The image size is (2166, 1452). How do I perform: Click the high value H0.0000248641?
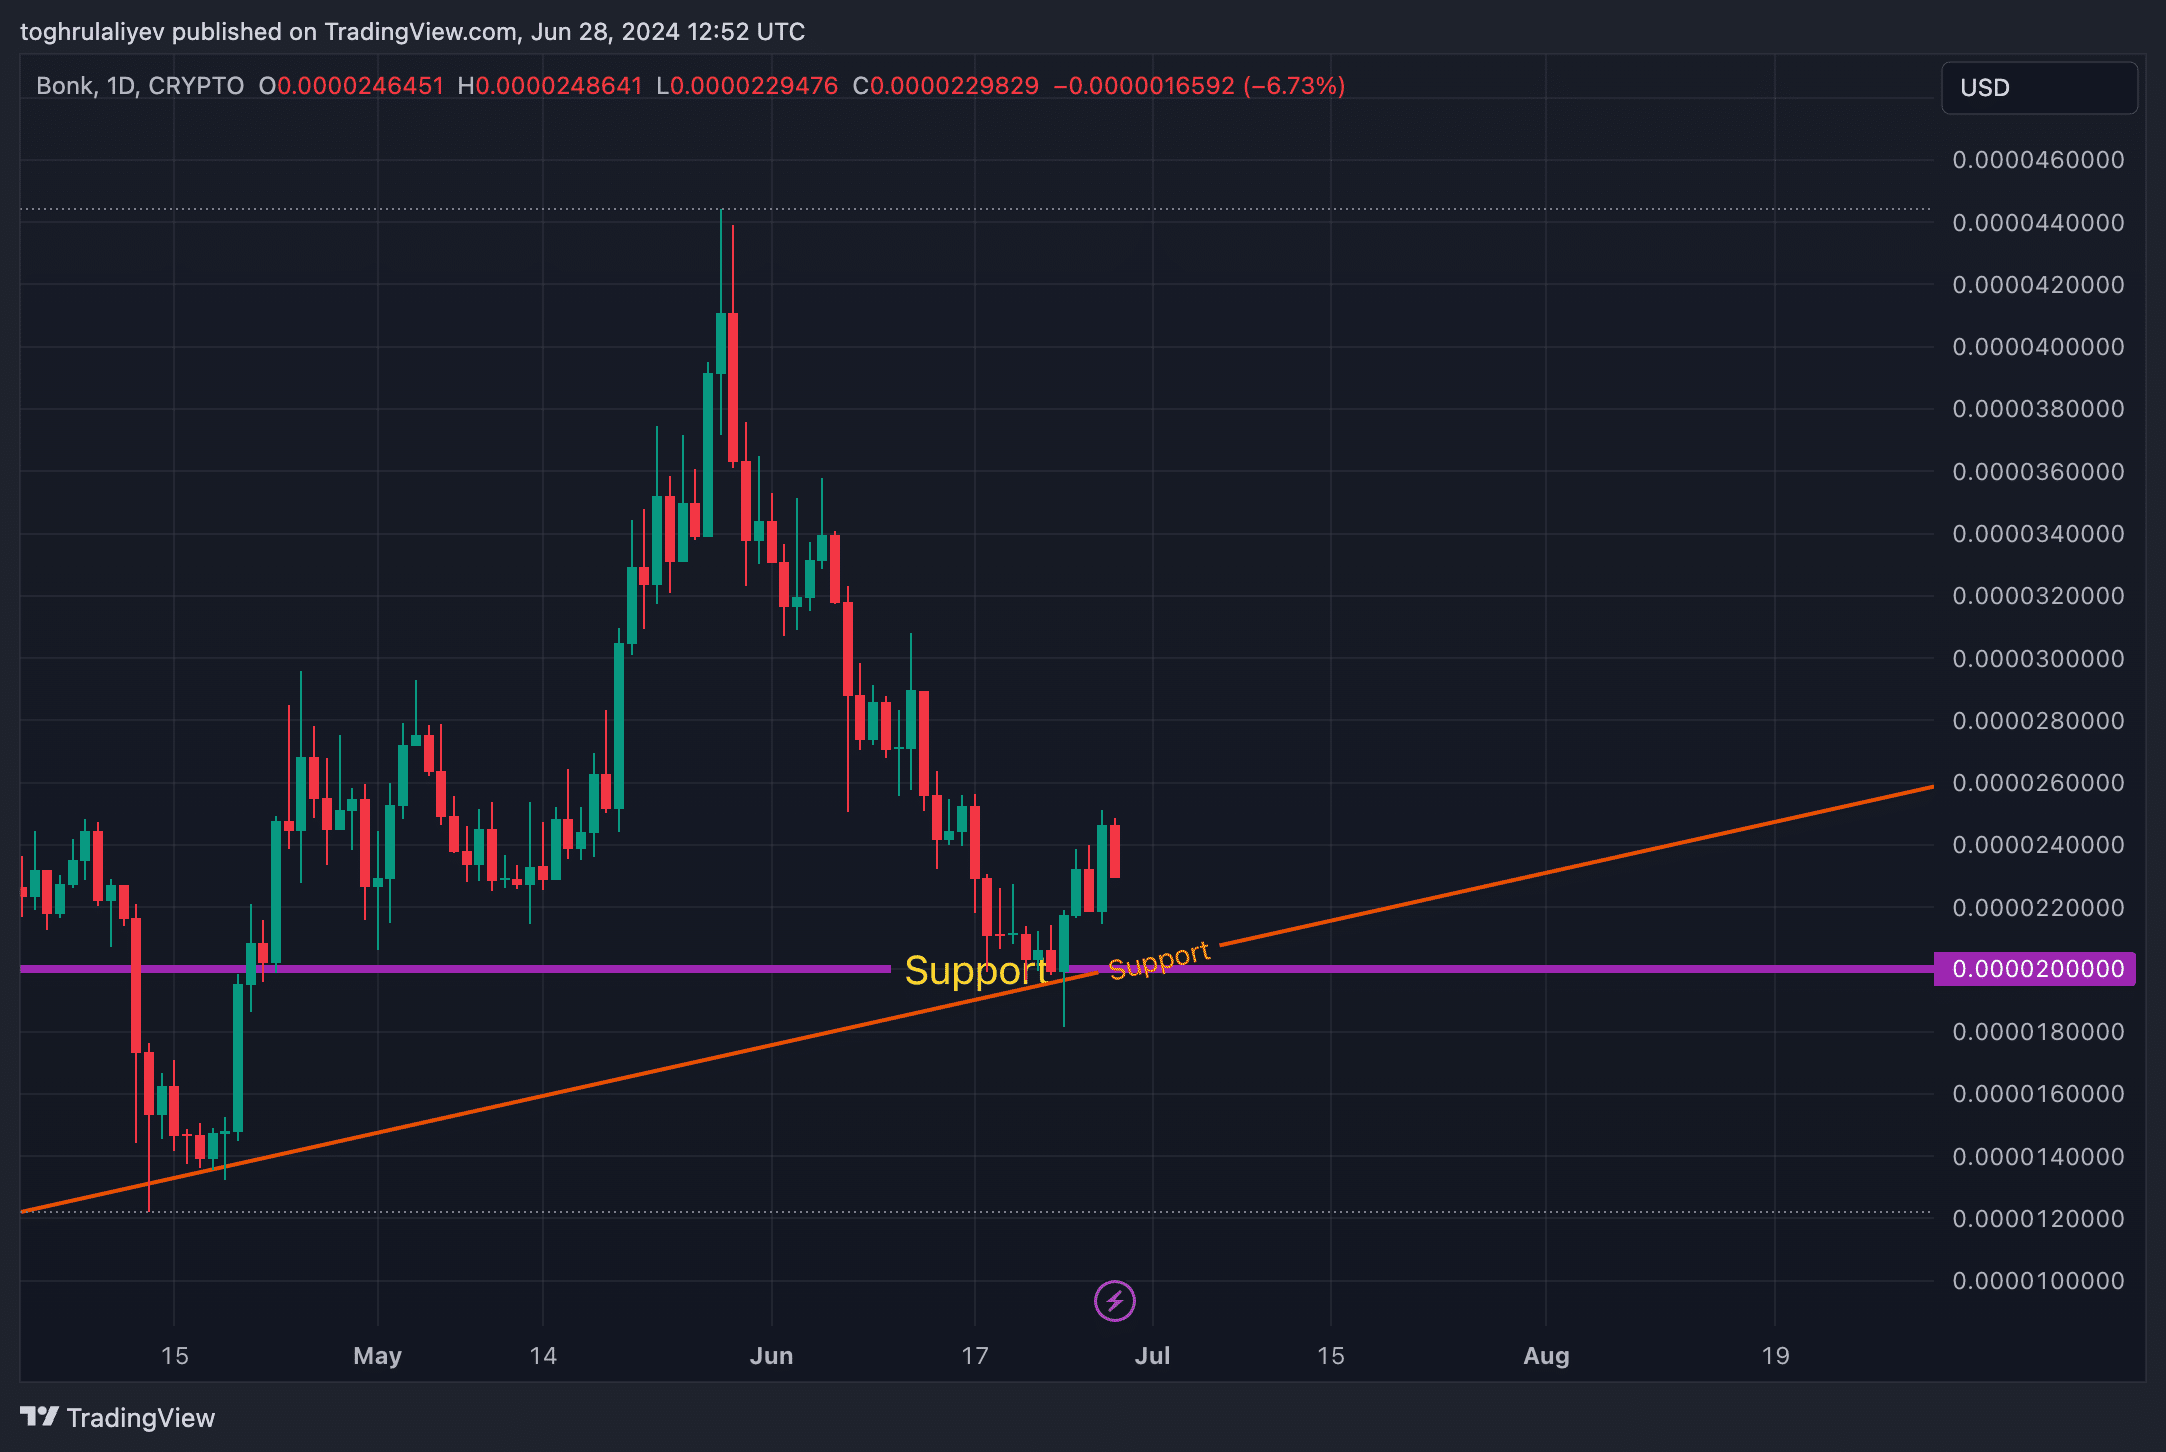pos(550,86)
